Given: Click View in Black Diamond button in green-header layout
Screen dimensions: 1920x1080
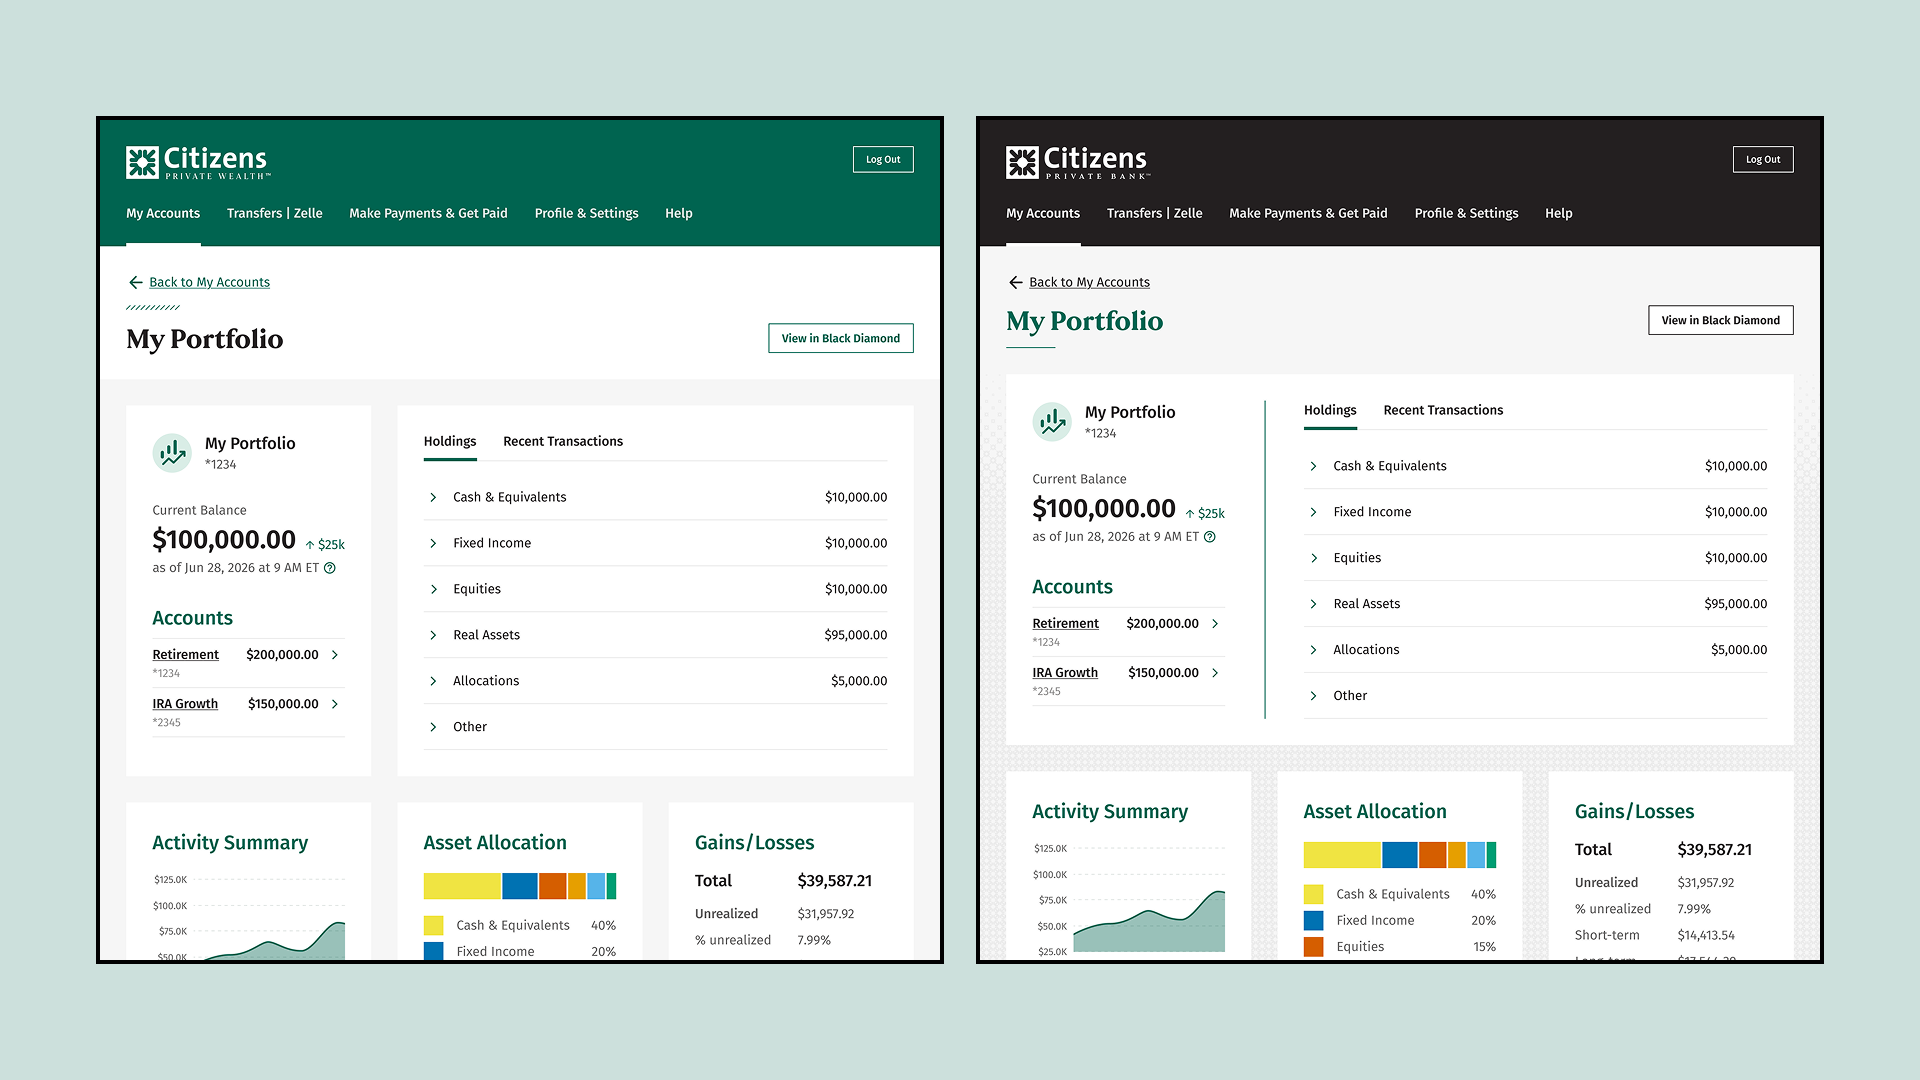Looking at the screenshot, I should (x=840, y=338).
